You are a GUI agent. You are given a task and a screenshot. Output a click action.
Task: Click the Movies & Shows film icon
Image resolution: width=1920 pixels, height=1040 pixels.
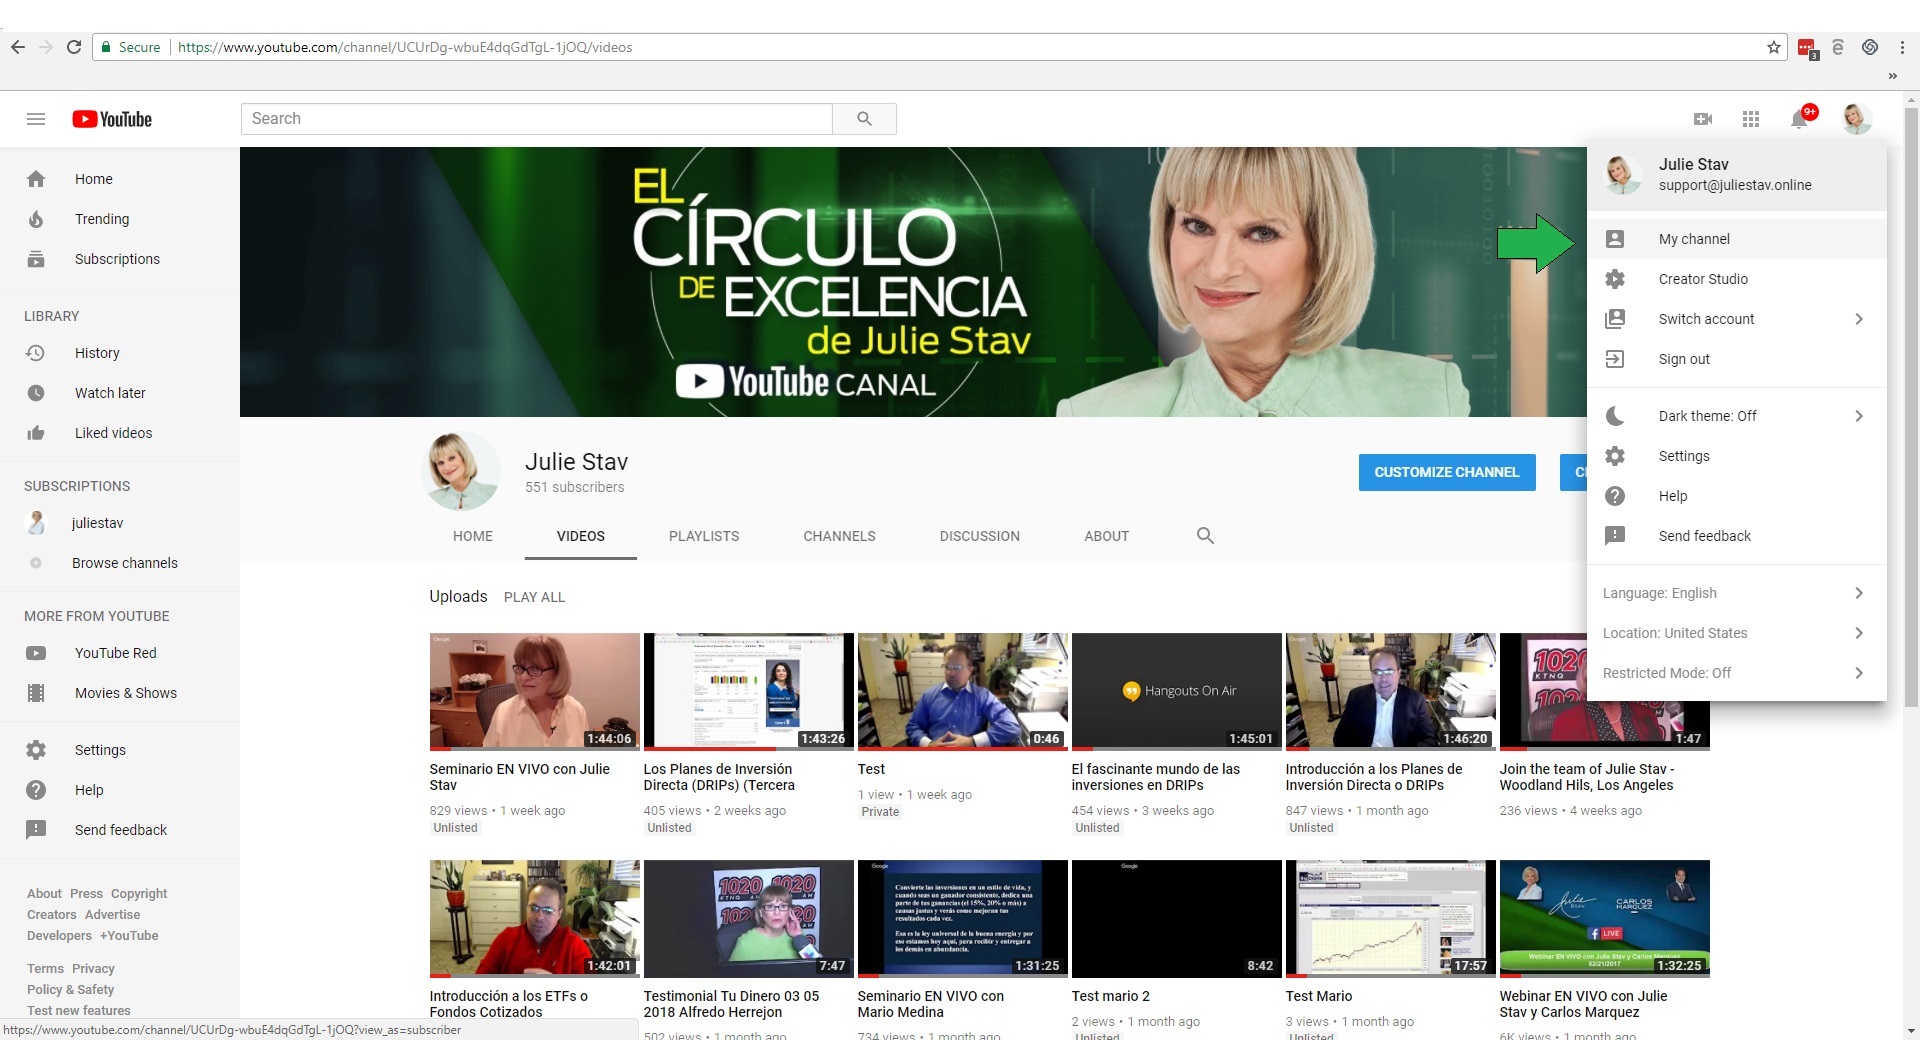pos(36,693)
